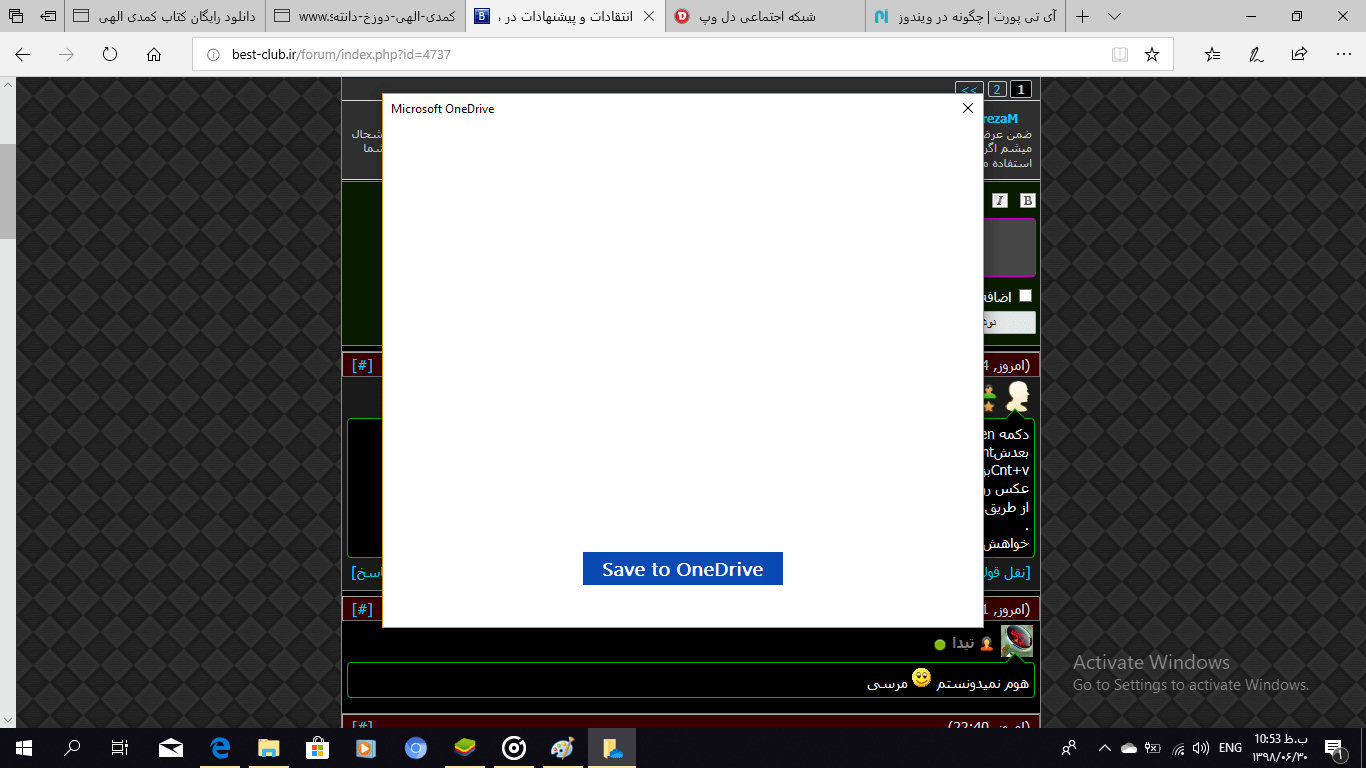Screen dimensions: 1366x768
Task: Expand the tab preview chevron
Action: pos(1115,17)
